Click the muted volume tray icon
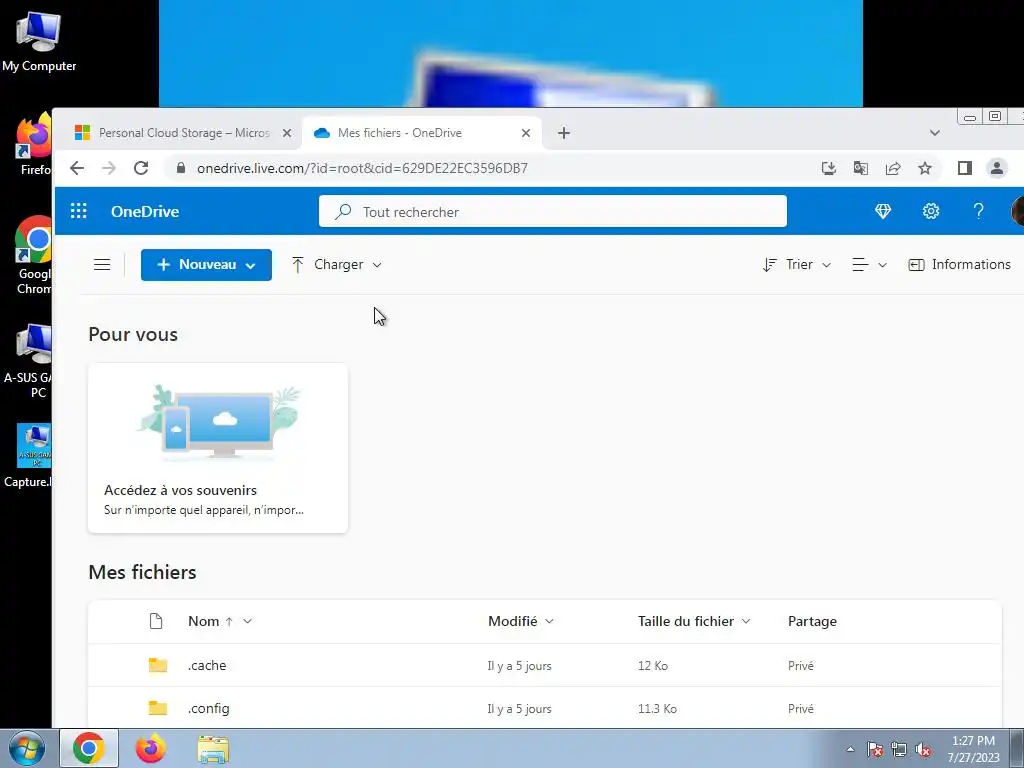This screenshot has height=768, width=1024. point(923,750)
